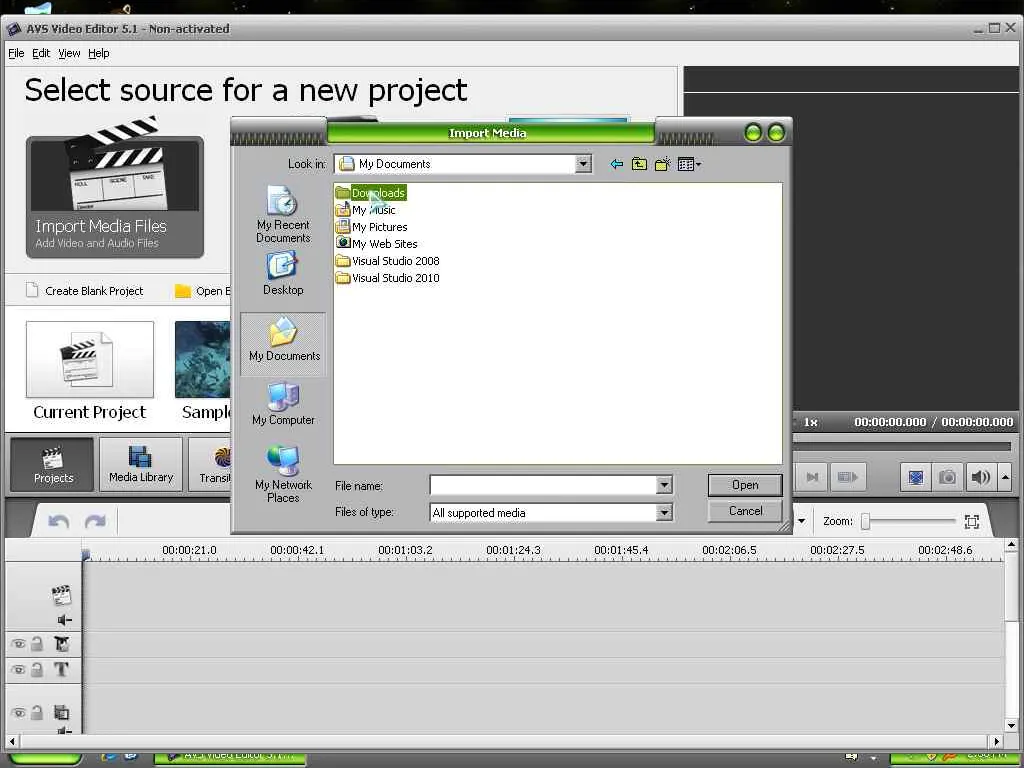
Task: Open the File menu
Action: coord(16,53)
